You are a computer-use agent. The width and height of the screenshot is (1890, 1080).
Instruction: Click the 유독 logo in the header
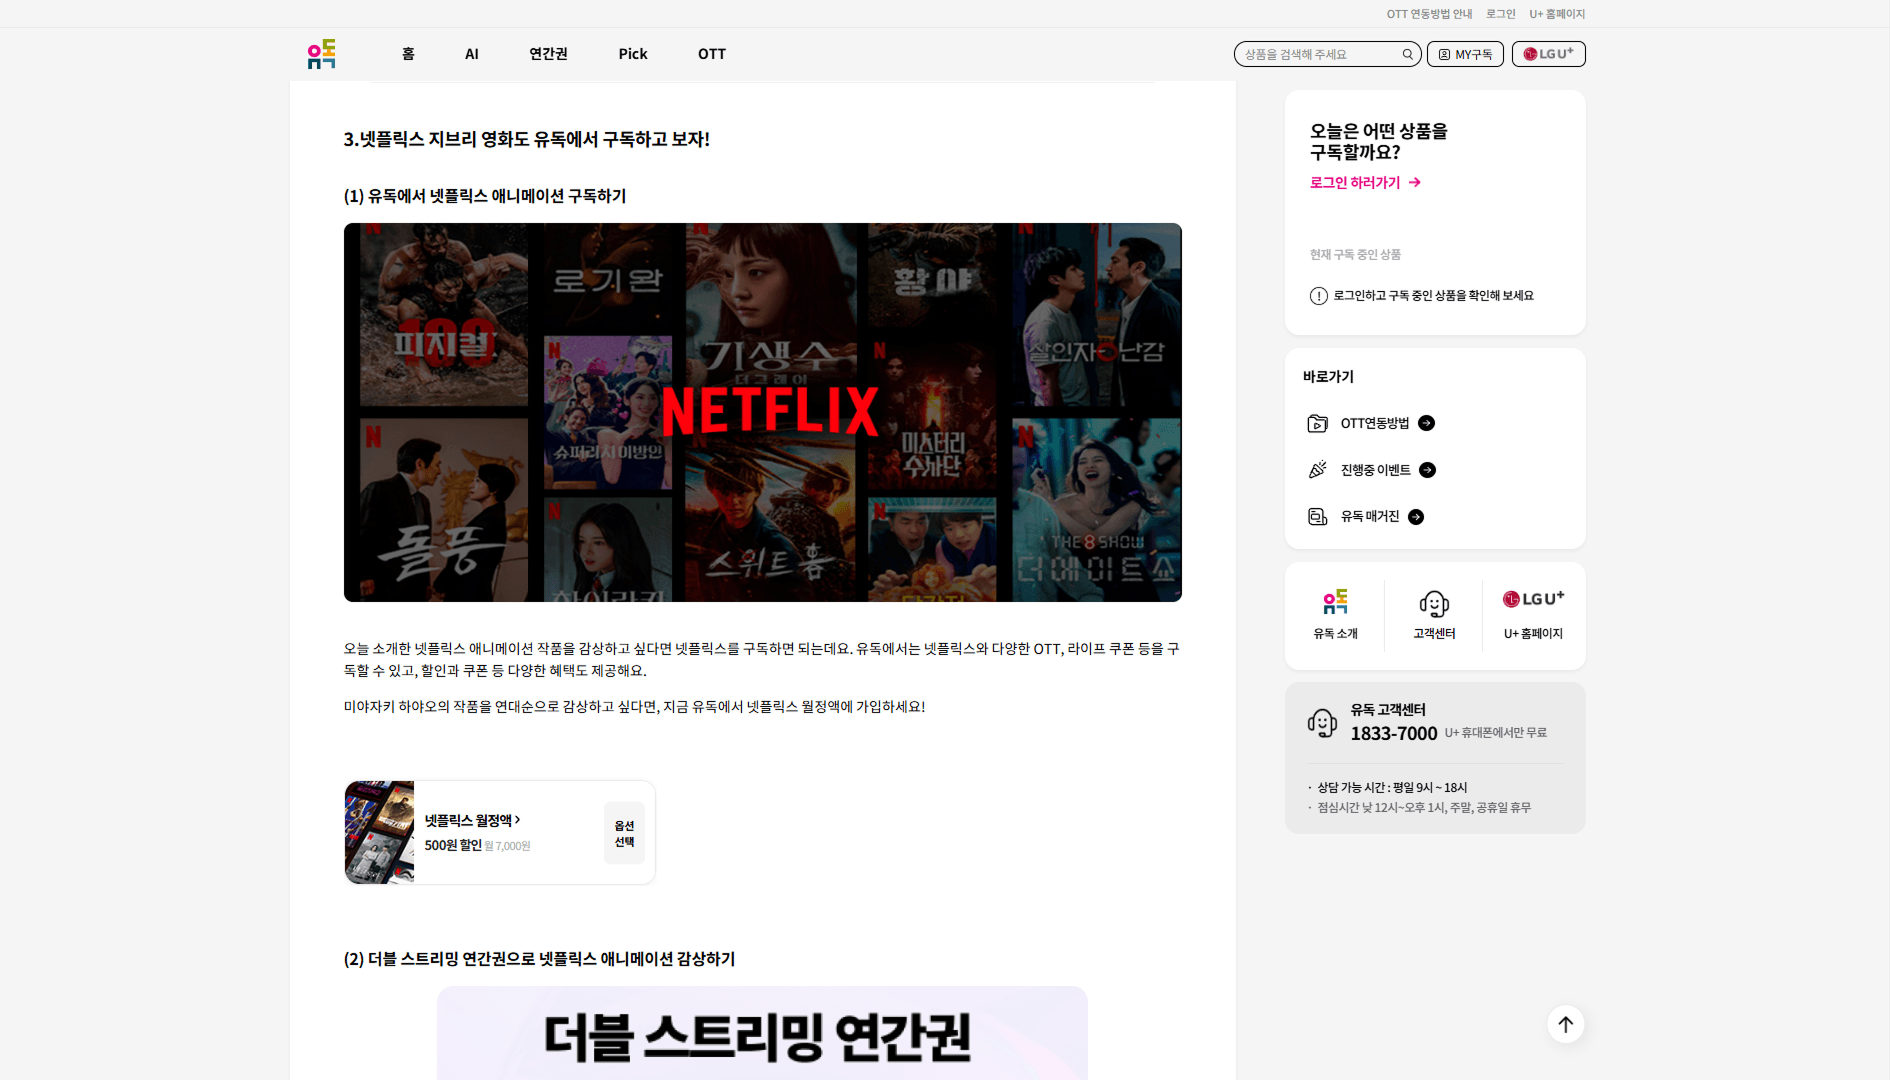[x=322, y=54]
